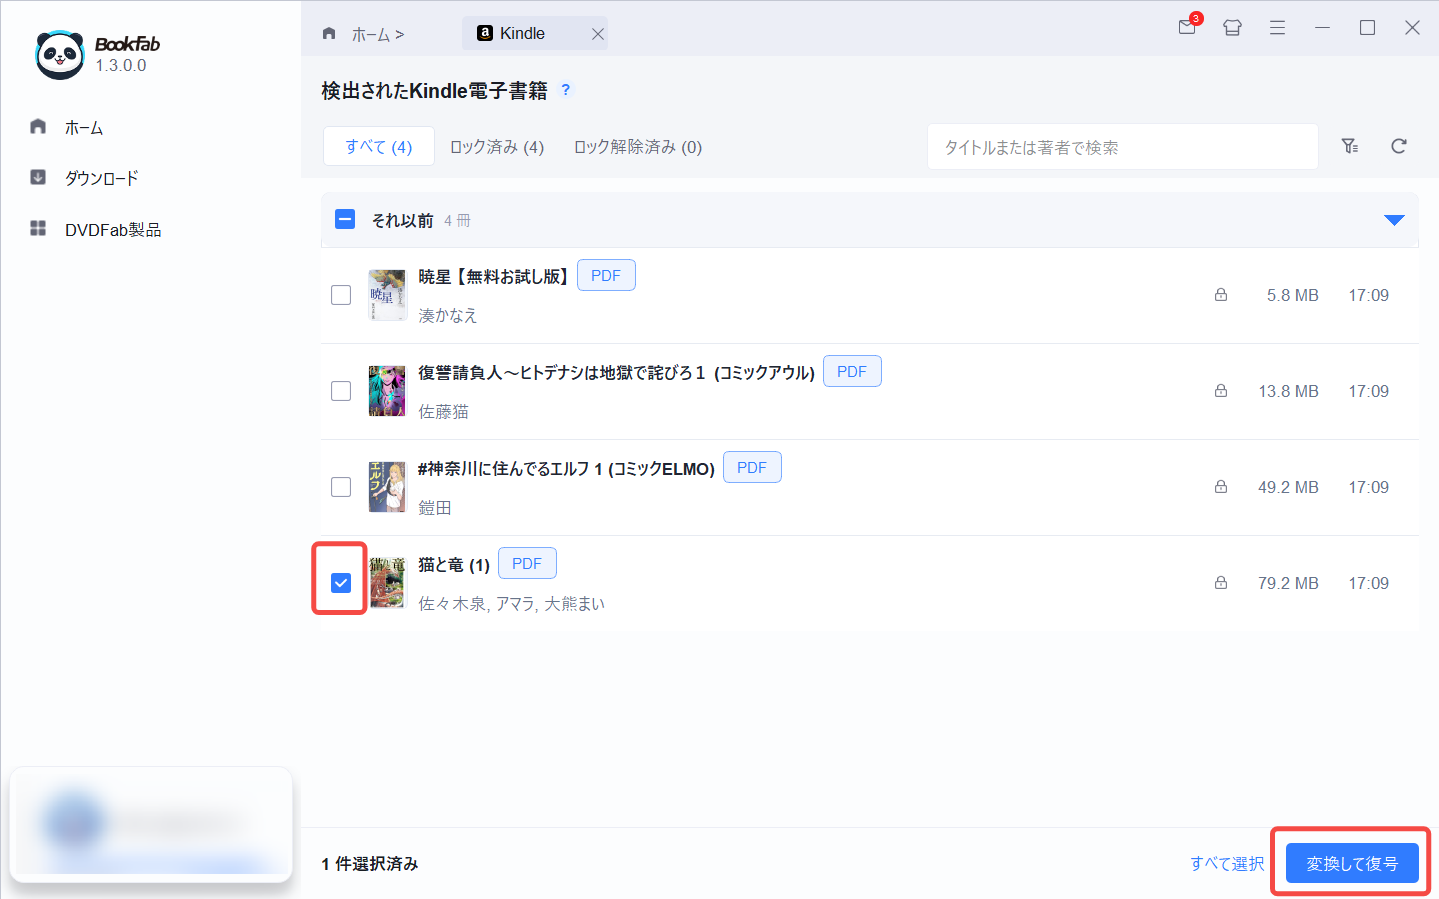
Task: Open the ダウンロード sidebar item
Action: tap(85, 178)
